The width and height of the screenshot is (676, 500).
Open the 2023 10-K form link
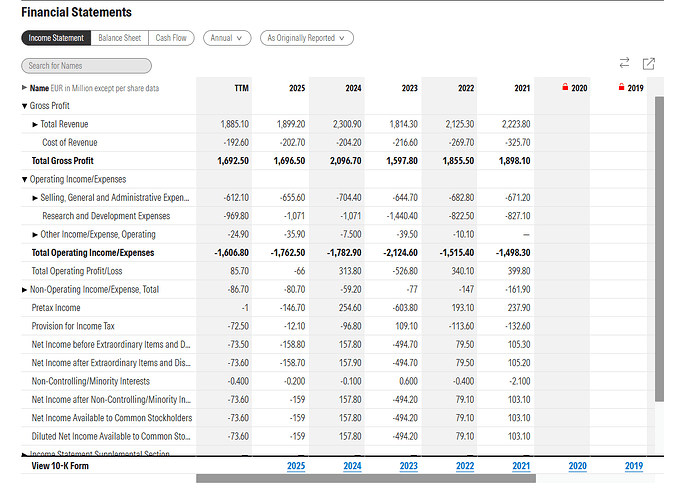tap(408, 466)
